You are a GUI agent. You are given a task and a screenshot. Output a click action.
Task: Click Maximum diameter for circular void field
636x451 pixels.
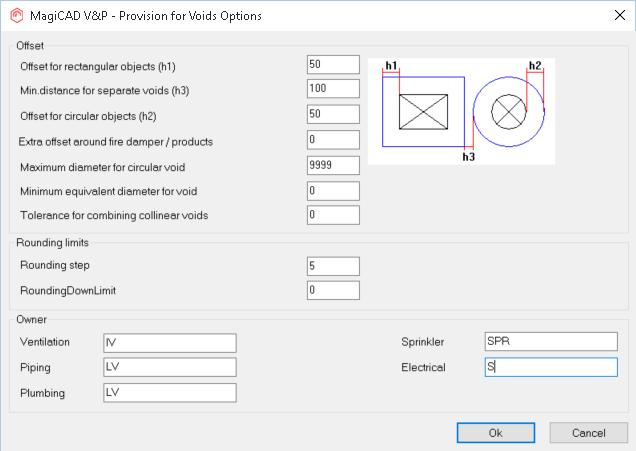coord(333,165)
